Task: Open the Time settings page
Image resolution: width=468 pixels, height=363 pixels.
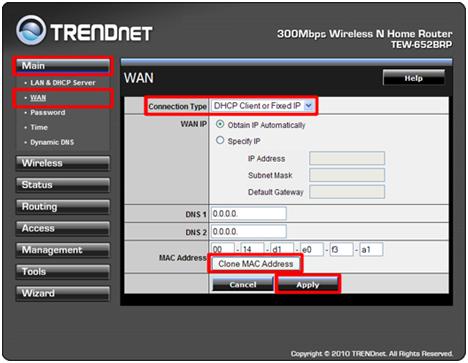Action: coord(39,127)
